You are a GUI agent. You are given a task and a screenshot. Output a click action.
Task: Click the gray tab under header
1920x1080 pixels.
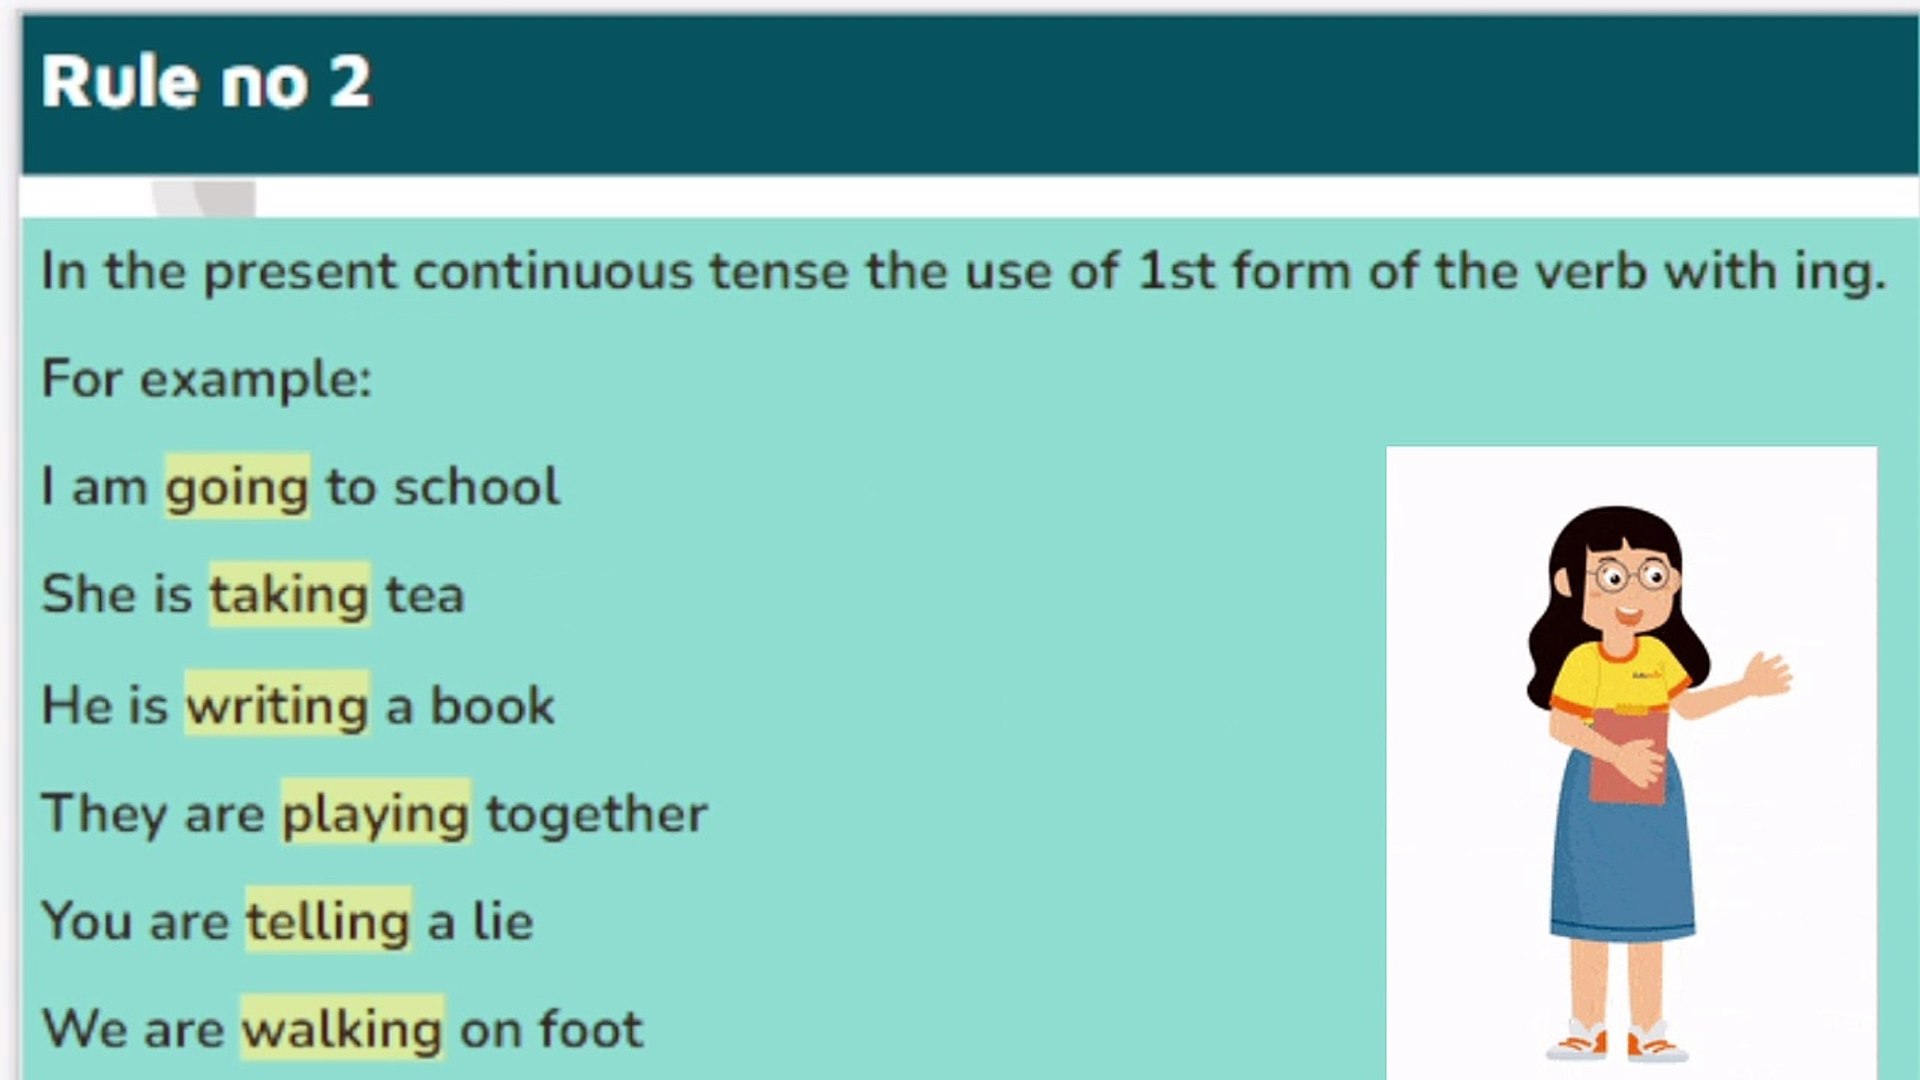tap(205, 197)
